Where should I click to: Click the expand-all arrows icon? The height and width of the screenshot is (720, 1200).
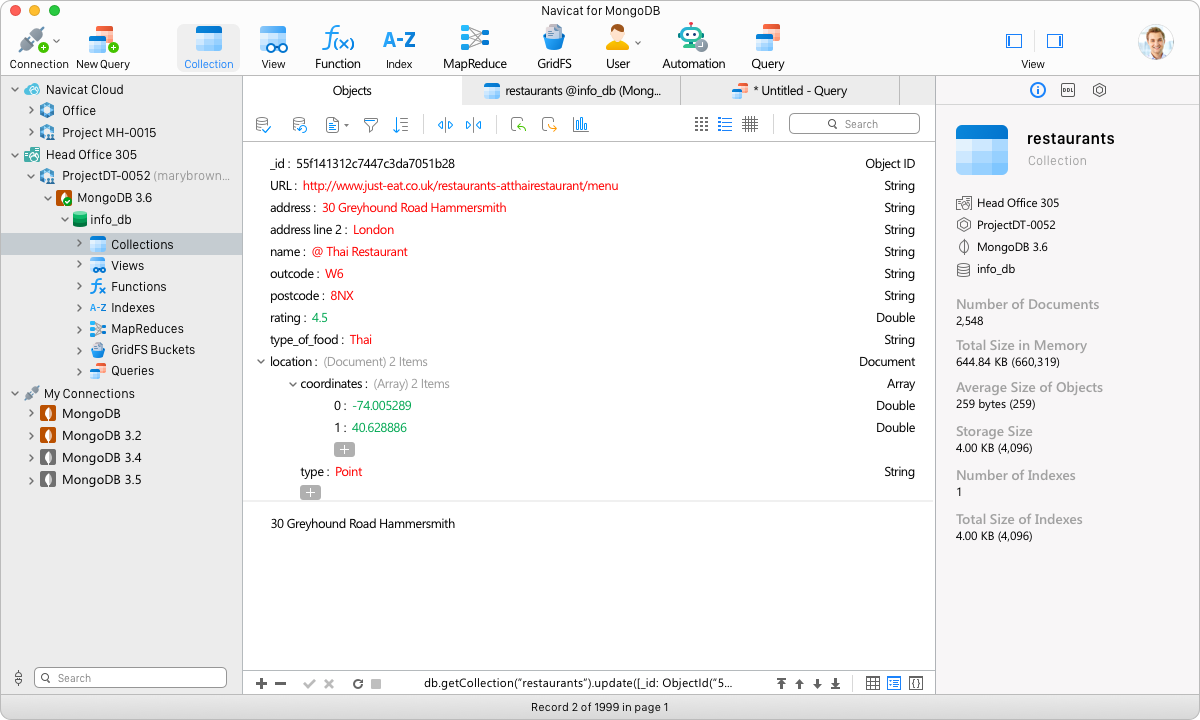[446, 125]
